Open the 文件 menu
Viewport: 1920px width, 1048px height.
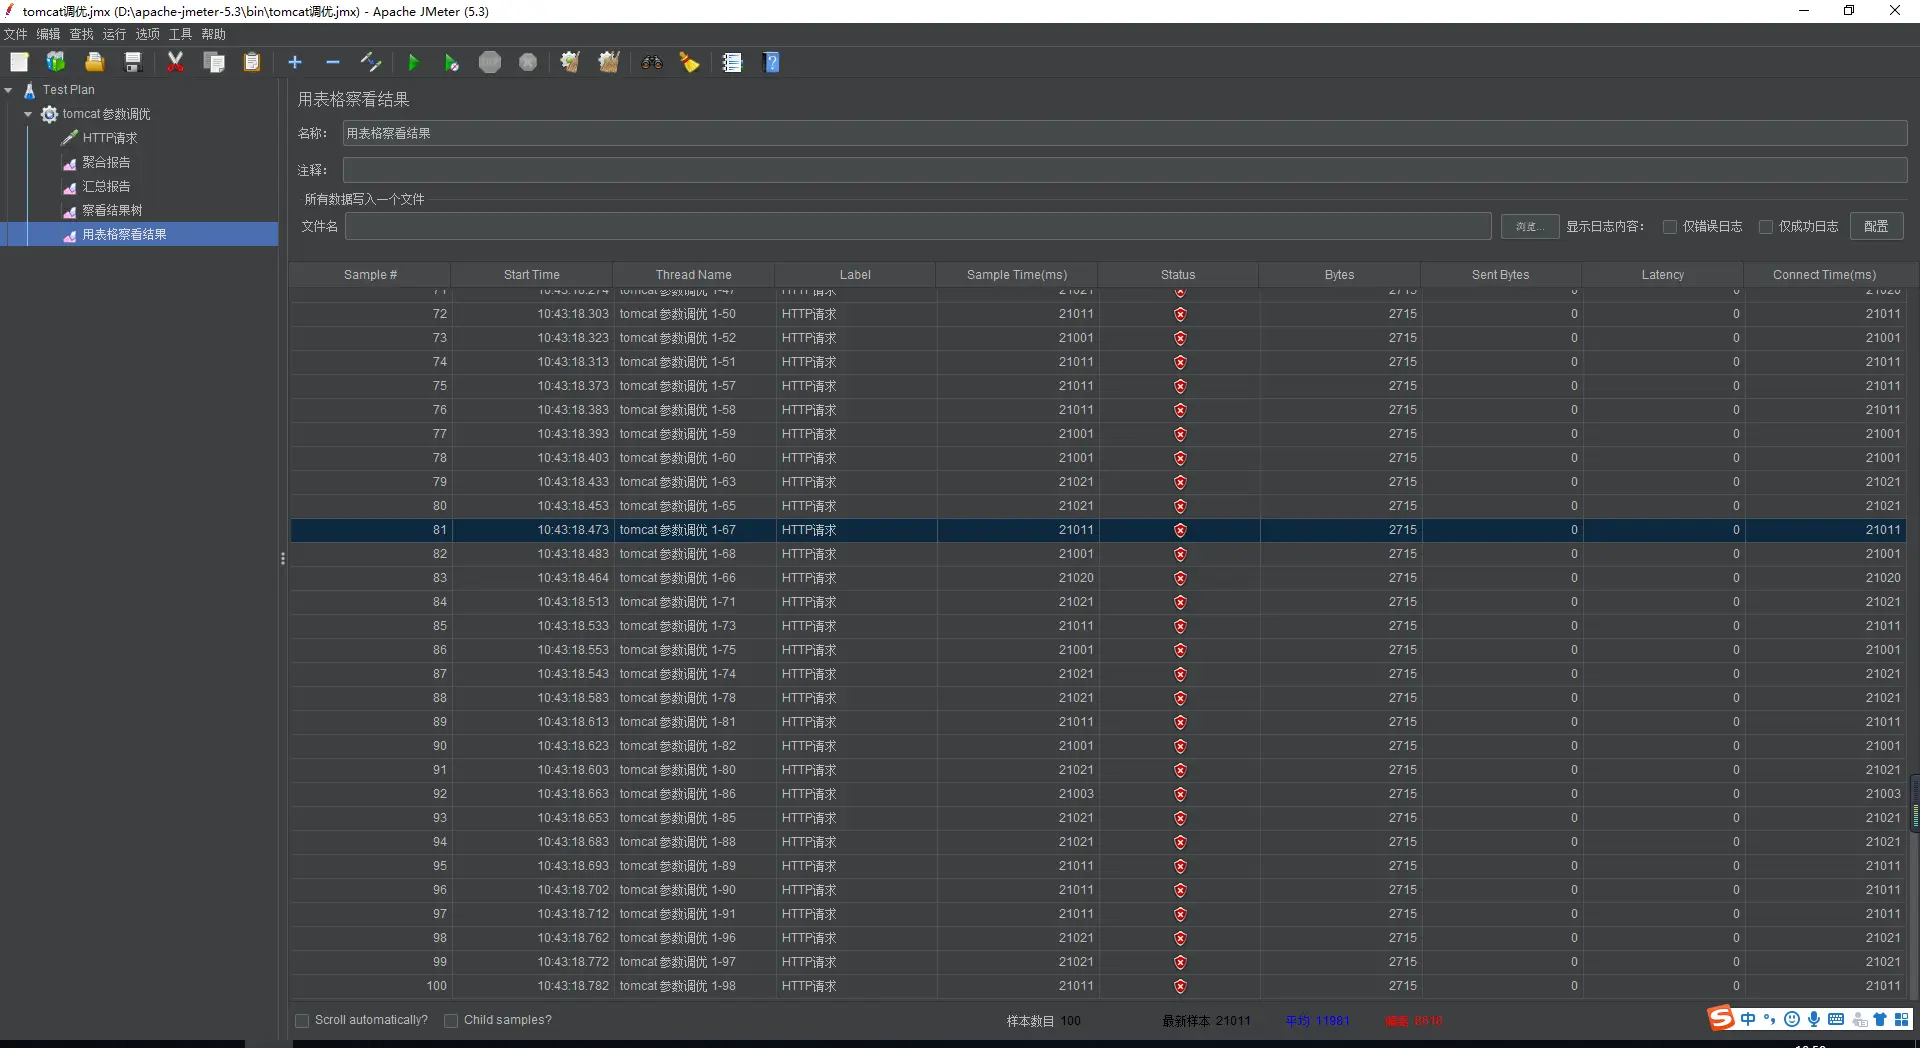tap(16, 34)
